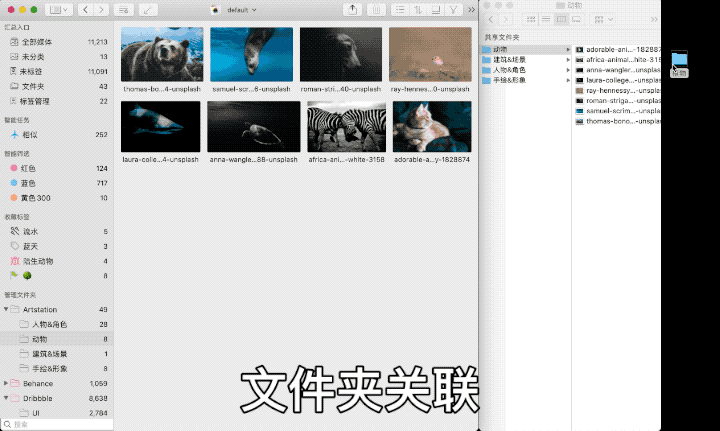This screenshot has width=720, height=431.
Task: Select the 红色 smart filter
Action: pyautogui.click(x=57, y=168)
